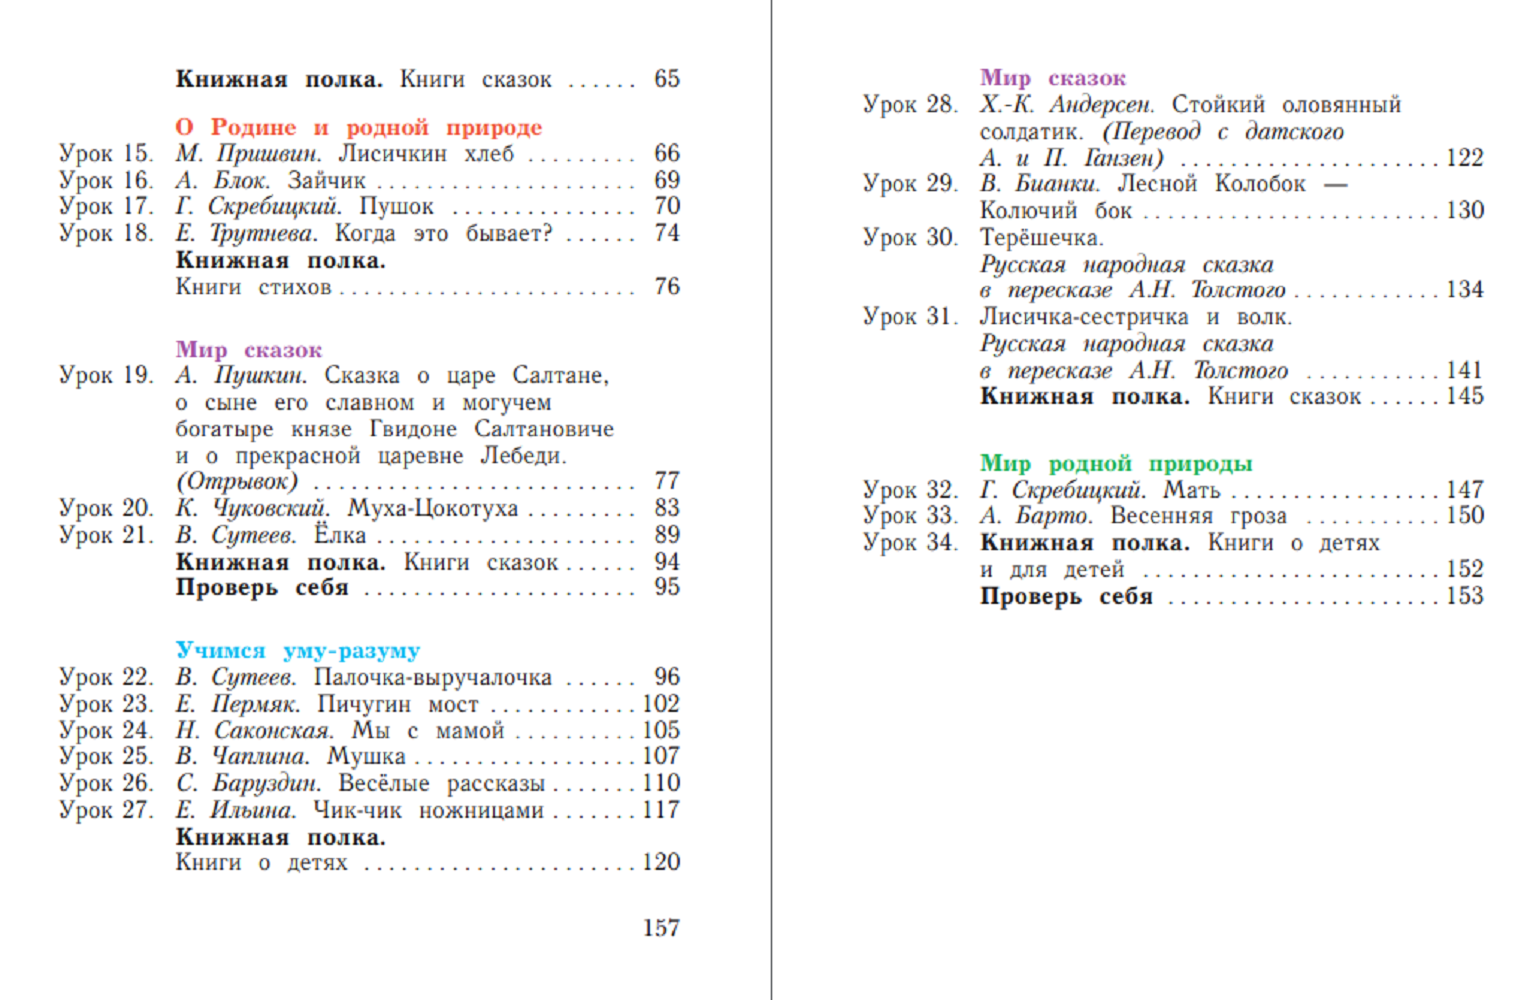Select 'Урок 31. Лисичка-сестричка и волк.'

[x=1078, y=317]
